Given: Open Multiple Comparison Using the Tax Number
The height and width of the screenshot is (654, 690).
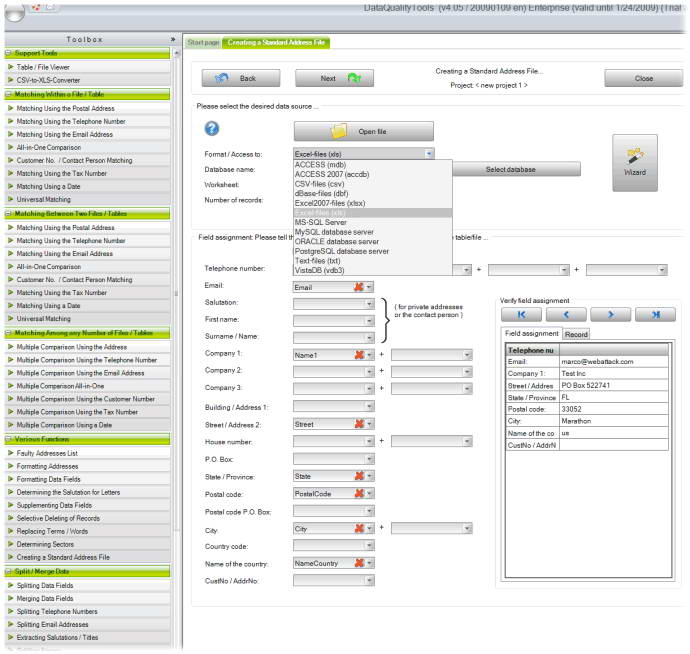Looking at the screenshot, I should pos(87,412).
